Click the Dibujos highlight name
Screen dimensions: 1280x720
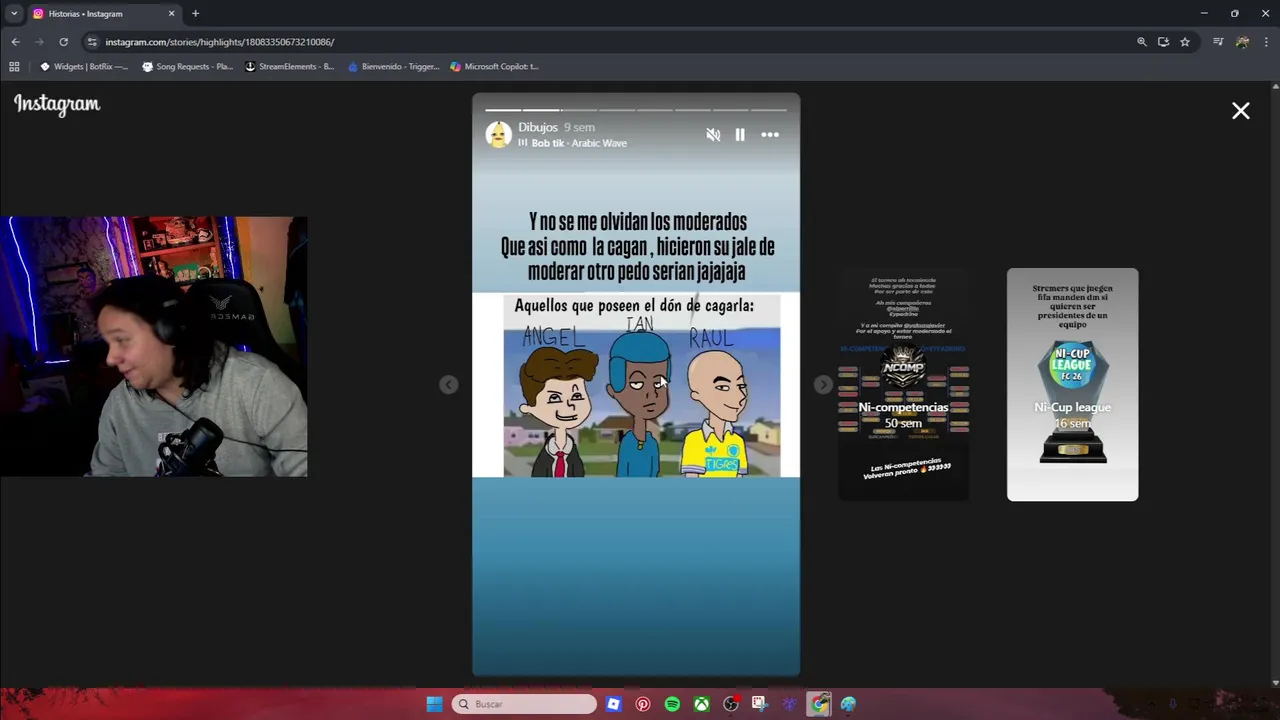point(538,128)
